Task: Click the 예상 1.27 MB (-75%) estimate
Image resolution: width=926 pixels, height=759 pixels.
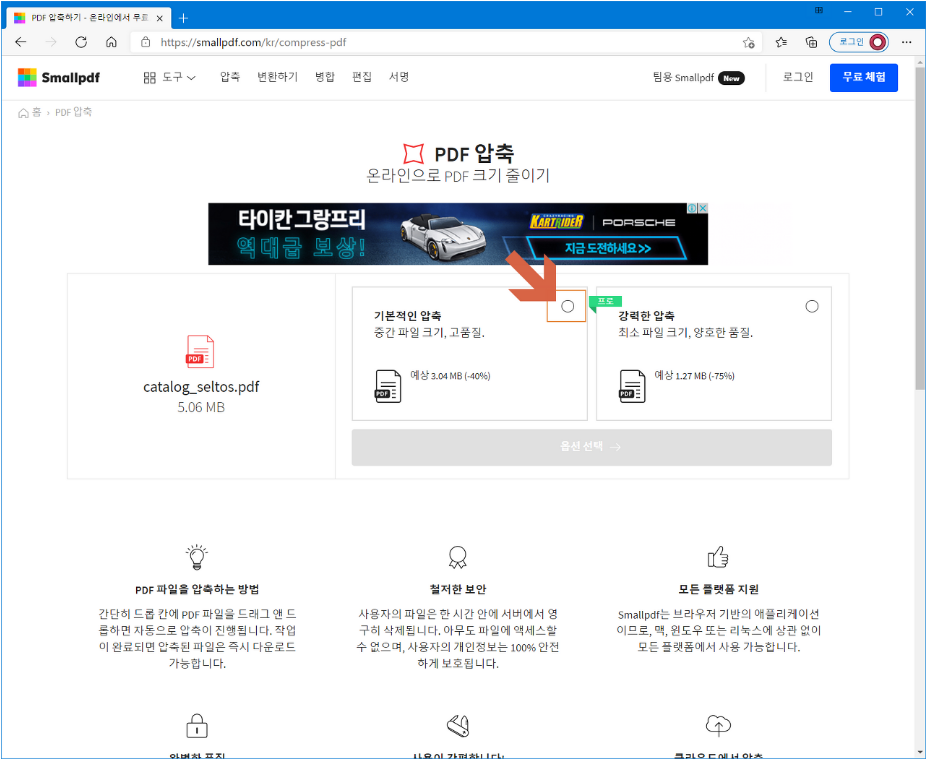Action: coord(694,376)
